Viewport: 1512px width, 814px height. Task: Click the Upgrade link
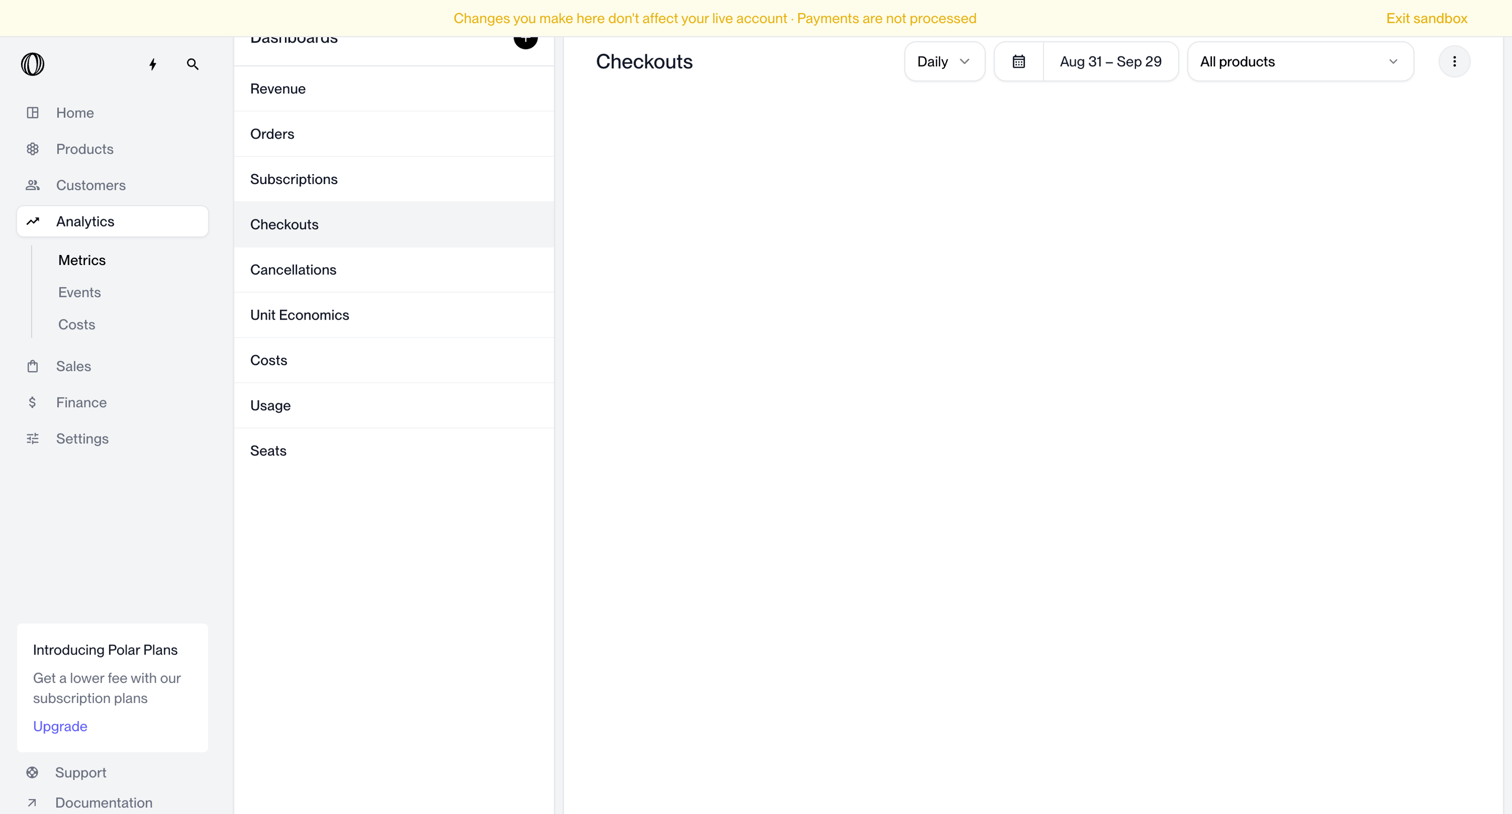60,726
